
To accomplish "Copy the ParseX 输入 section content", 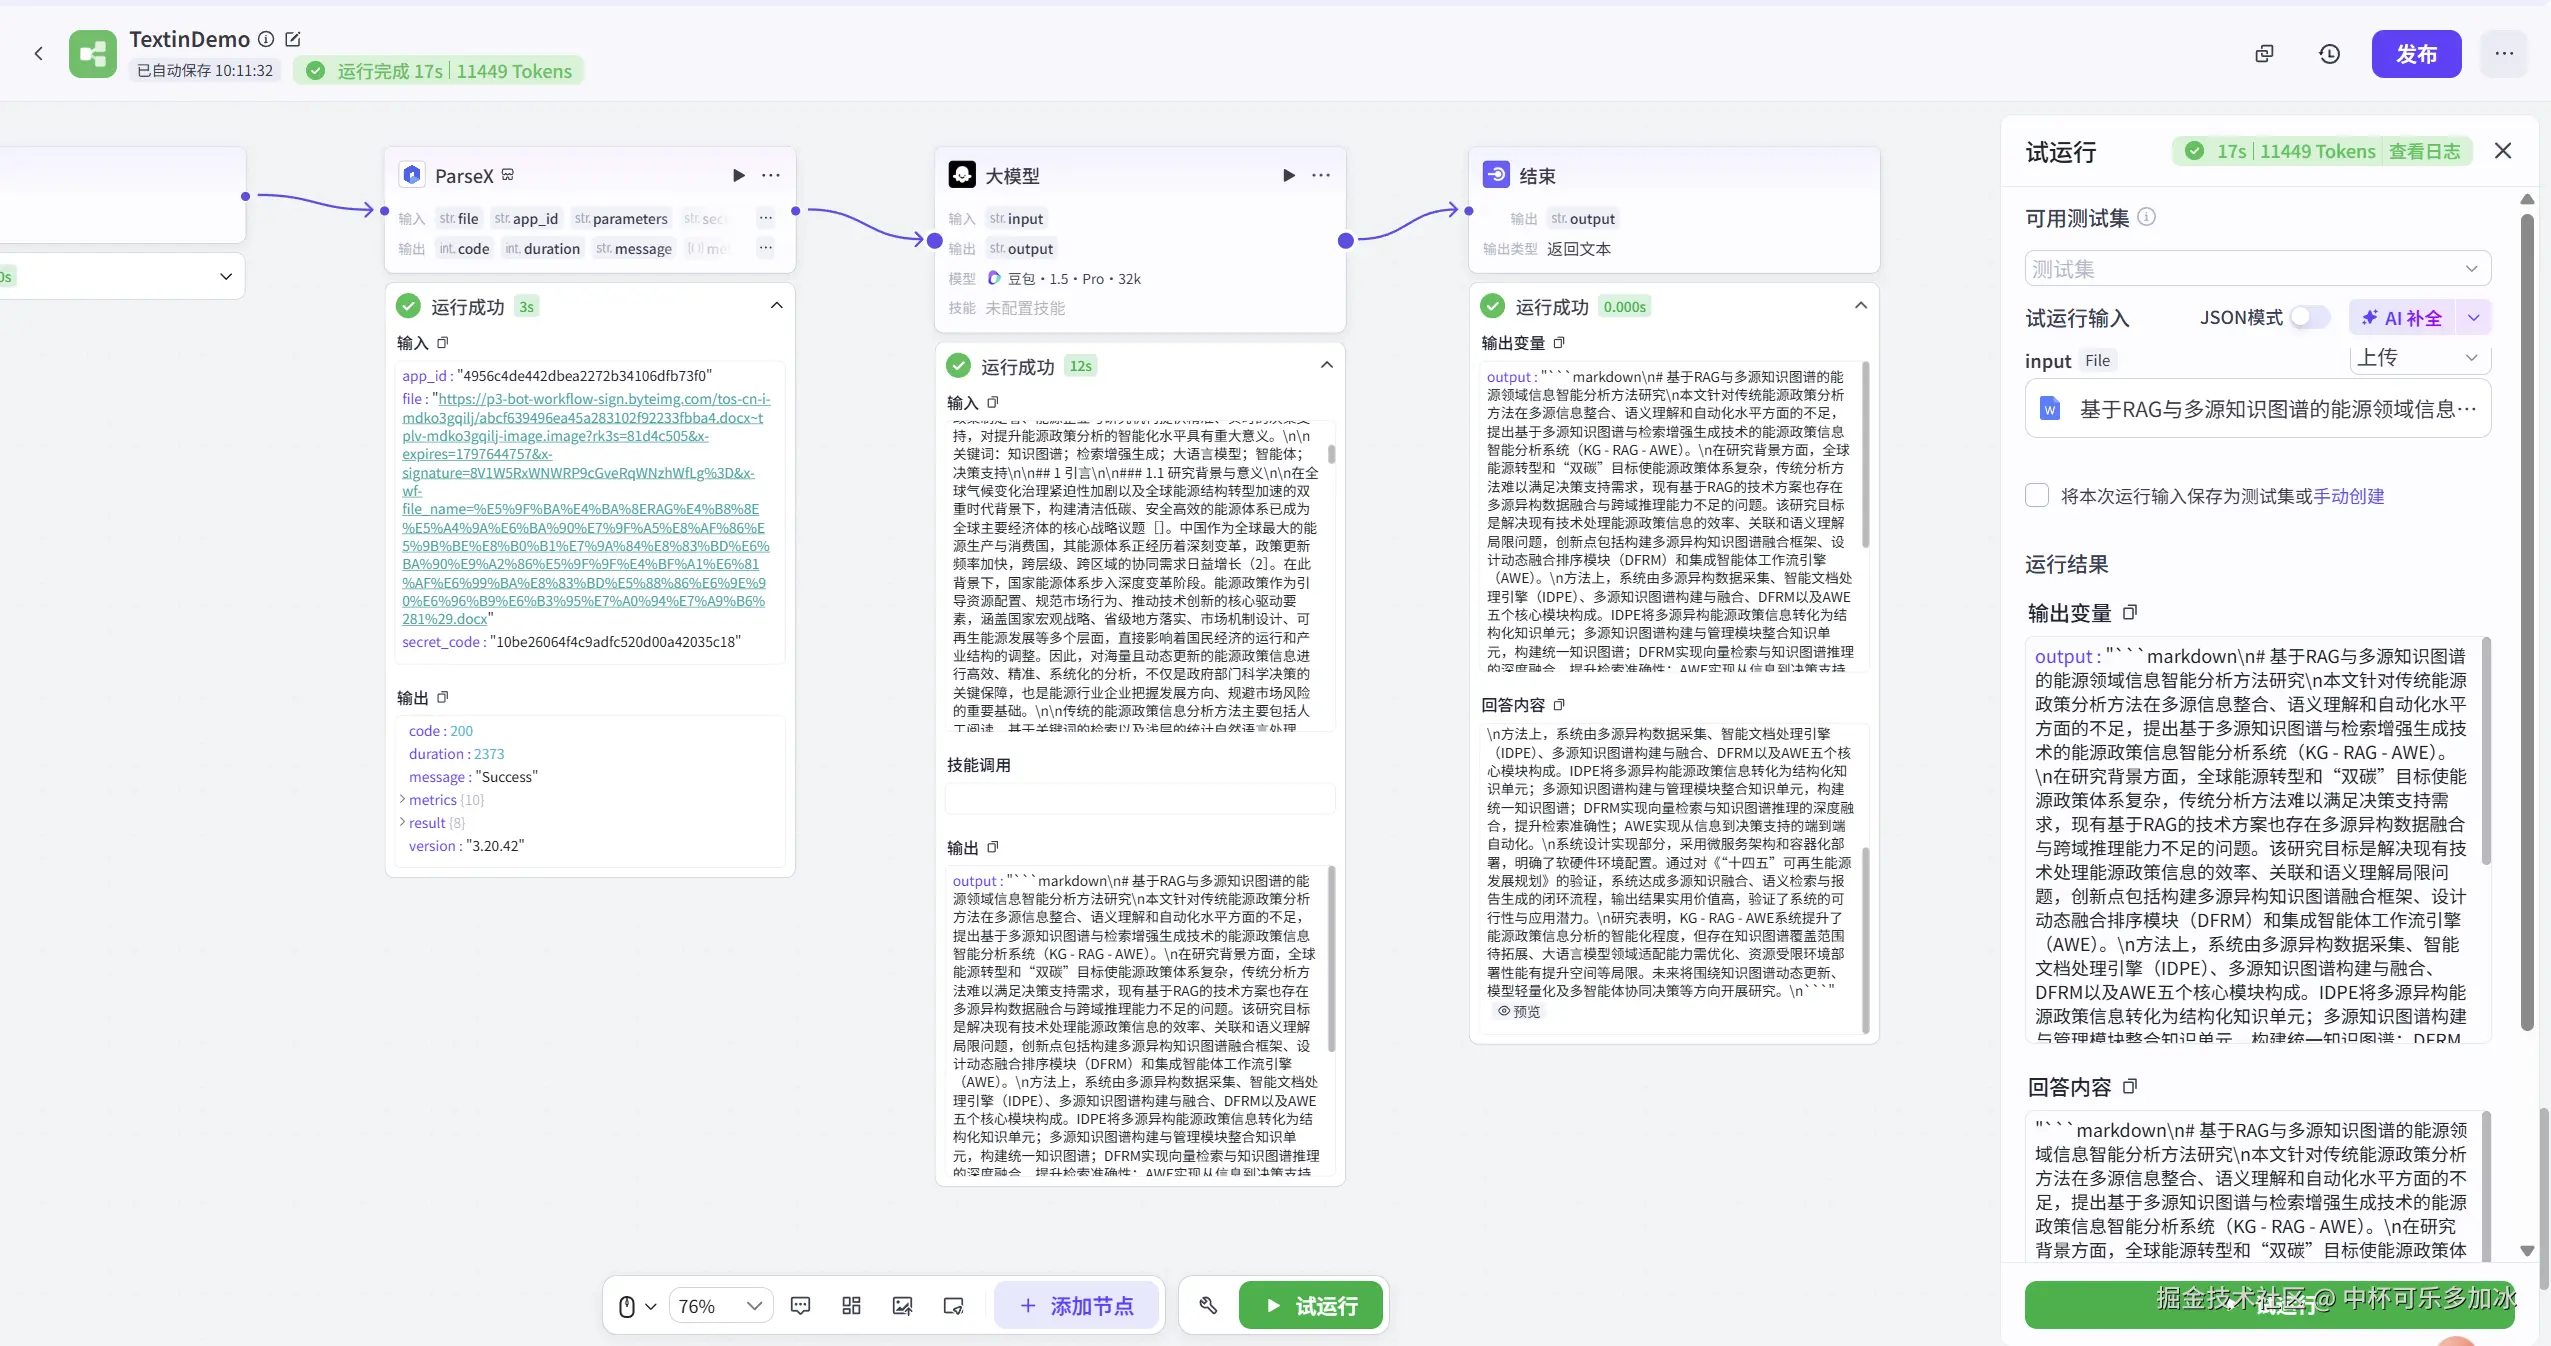I will pos(443,343).
